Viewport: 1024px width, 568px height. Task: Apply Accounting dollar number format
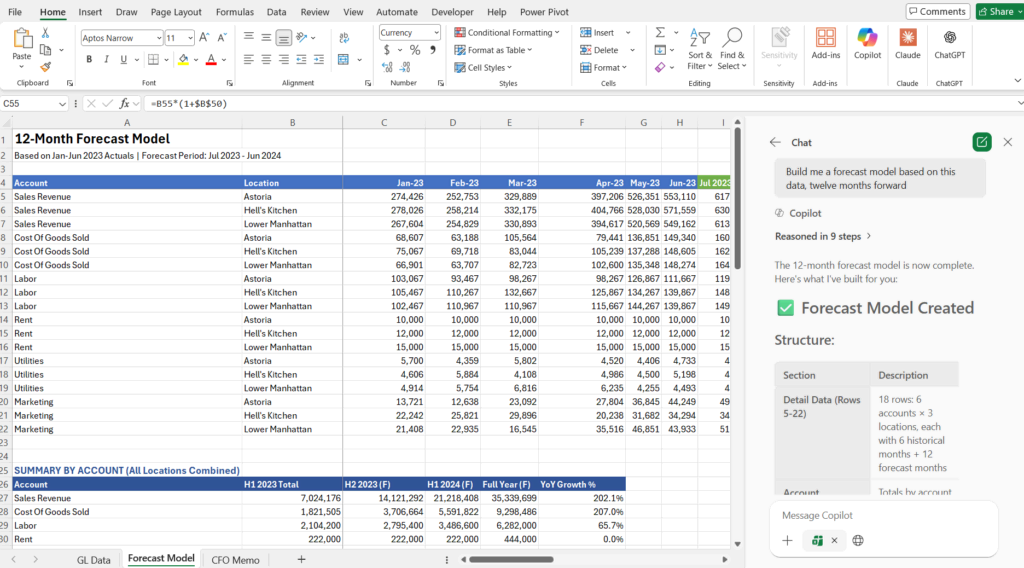pyautogui.click(x=387, y=50)
